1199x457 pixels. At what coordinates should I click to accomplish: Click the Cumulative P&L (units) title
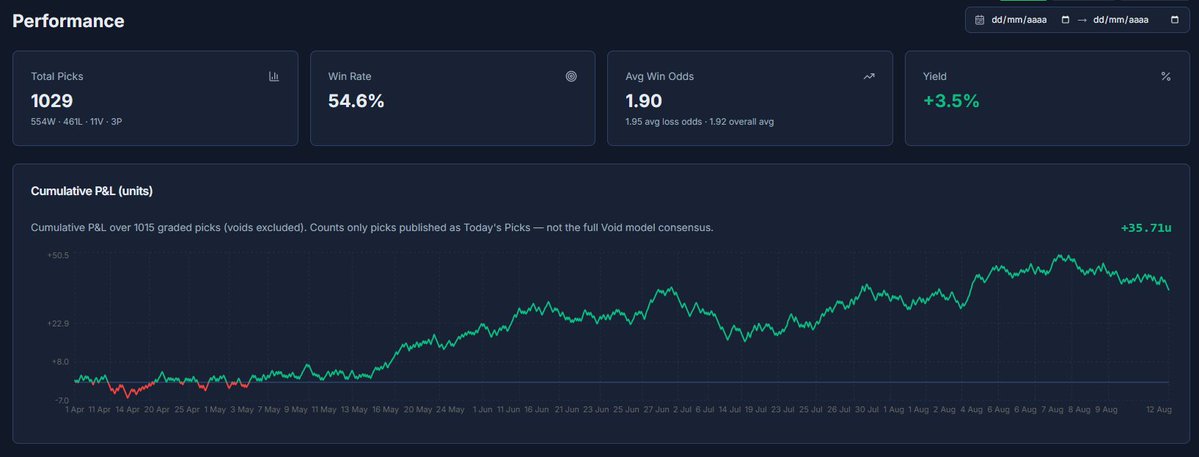click(92, 191)
